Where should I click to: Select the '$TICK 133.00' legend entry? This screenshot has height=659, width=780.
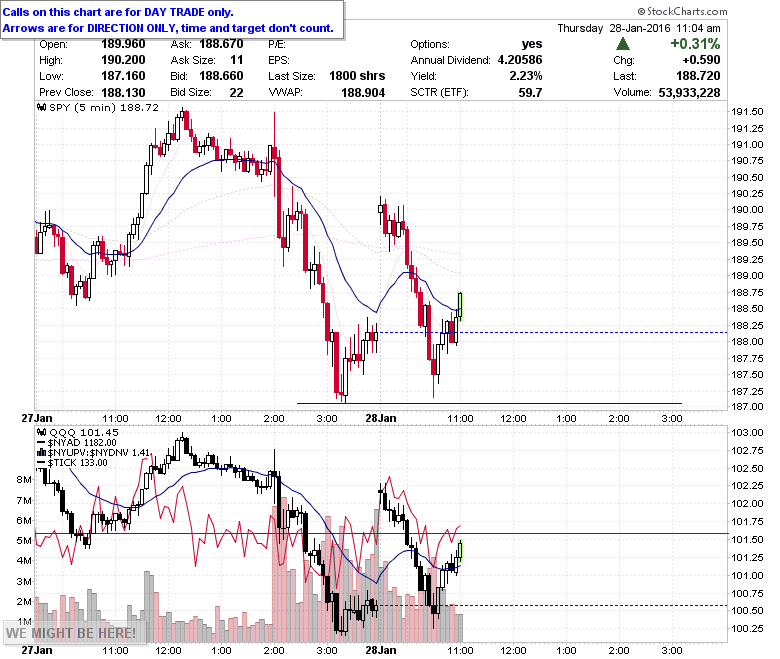click(x=78, y=463)
